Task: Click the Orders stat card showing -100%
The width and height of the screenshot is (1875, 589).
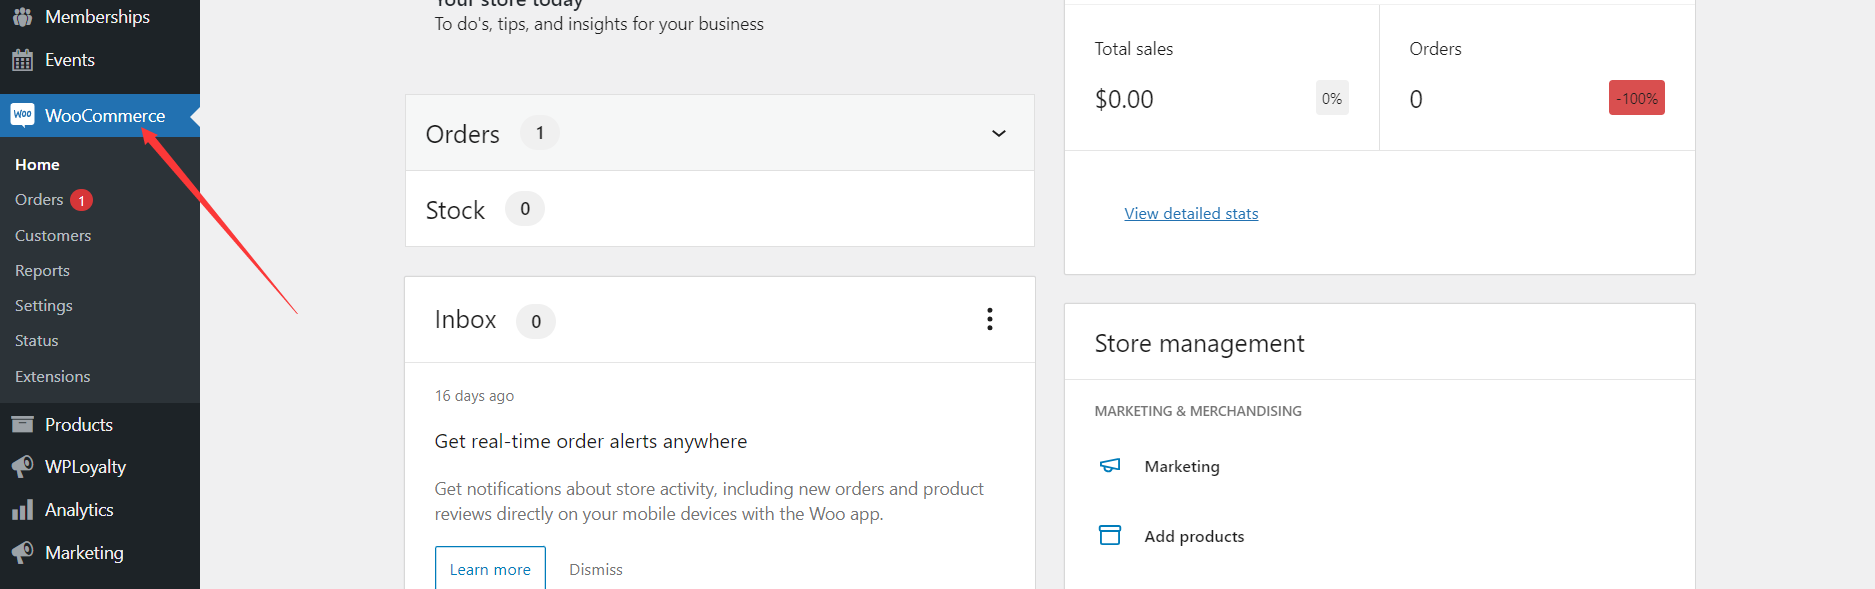Action: [1537, 78]
